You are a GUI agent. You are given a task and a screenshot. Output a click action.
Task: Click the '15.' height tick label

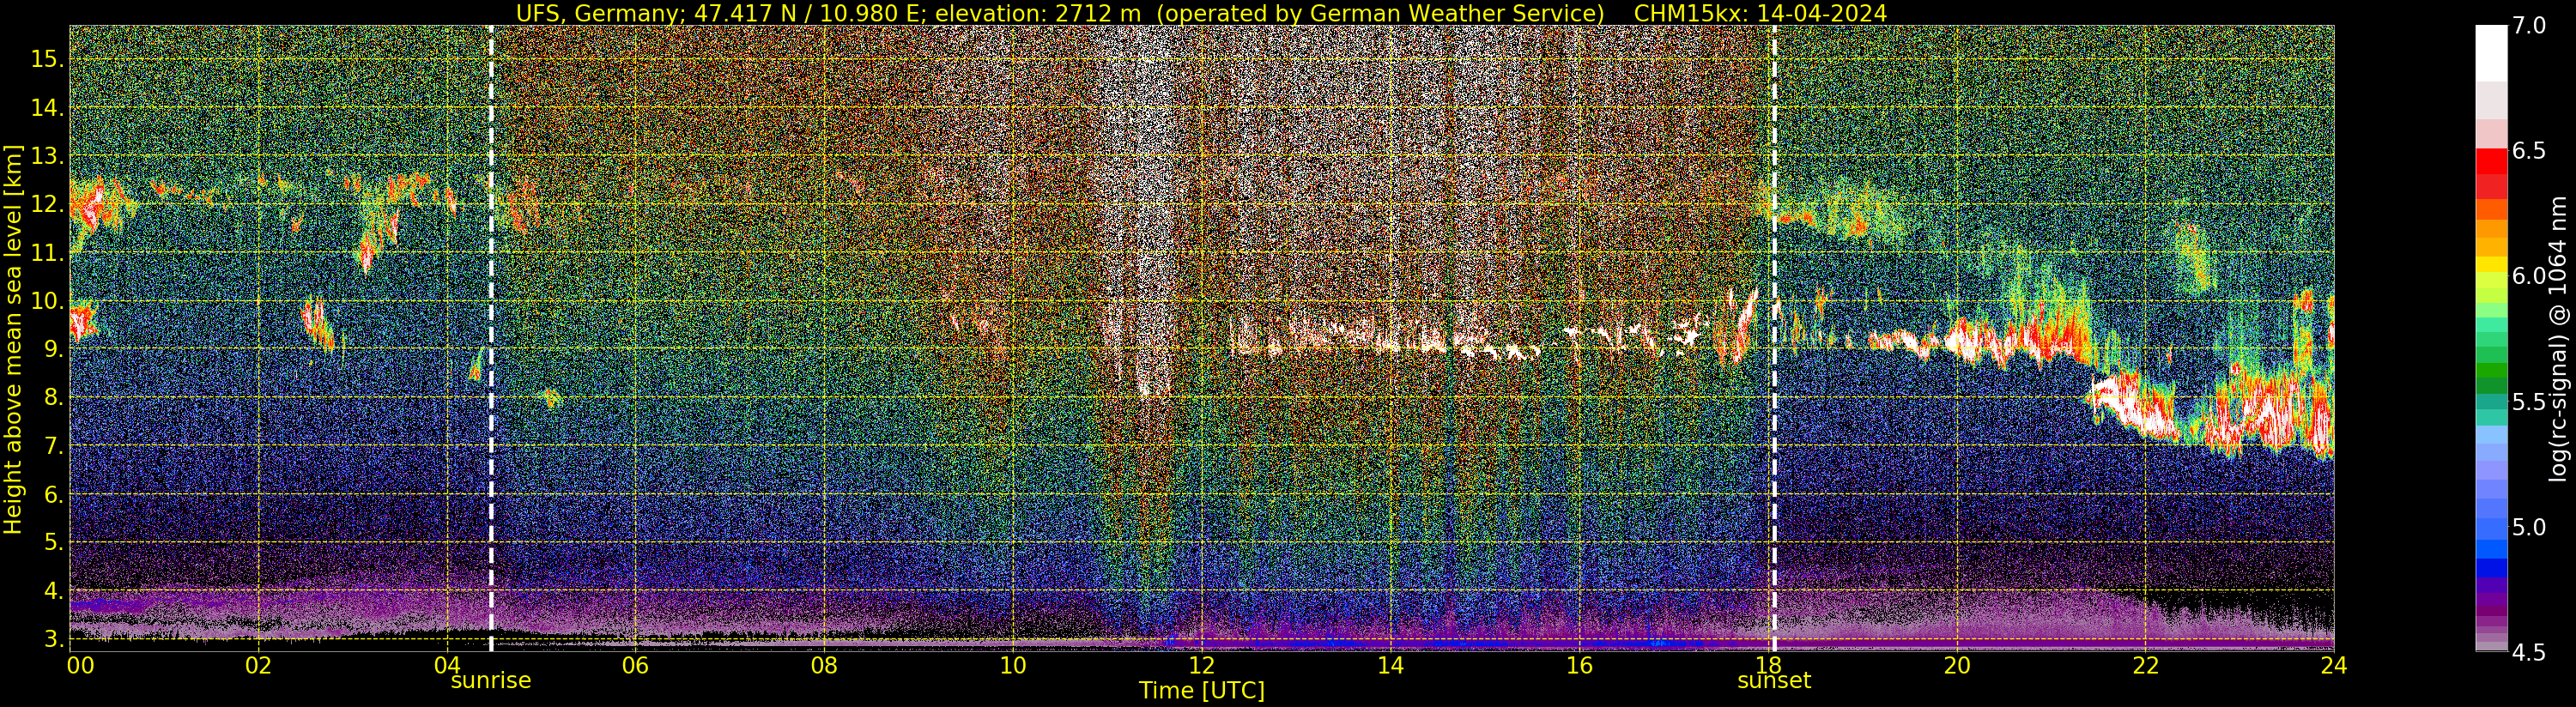(x=47, y=59)
